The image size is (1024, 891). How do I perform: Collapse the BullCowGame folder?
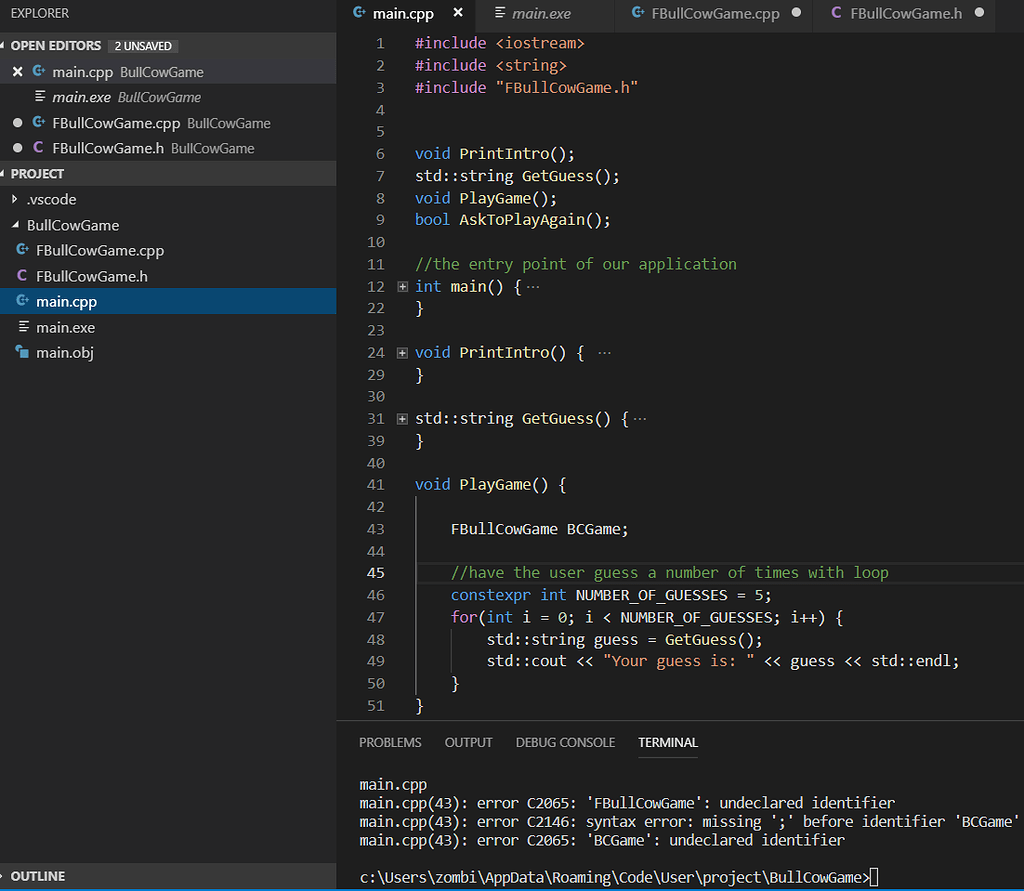15,225
